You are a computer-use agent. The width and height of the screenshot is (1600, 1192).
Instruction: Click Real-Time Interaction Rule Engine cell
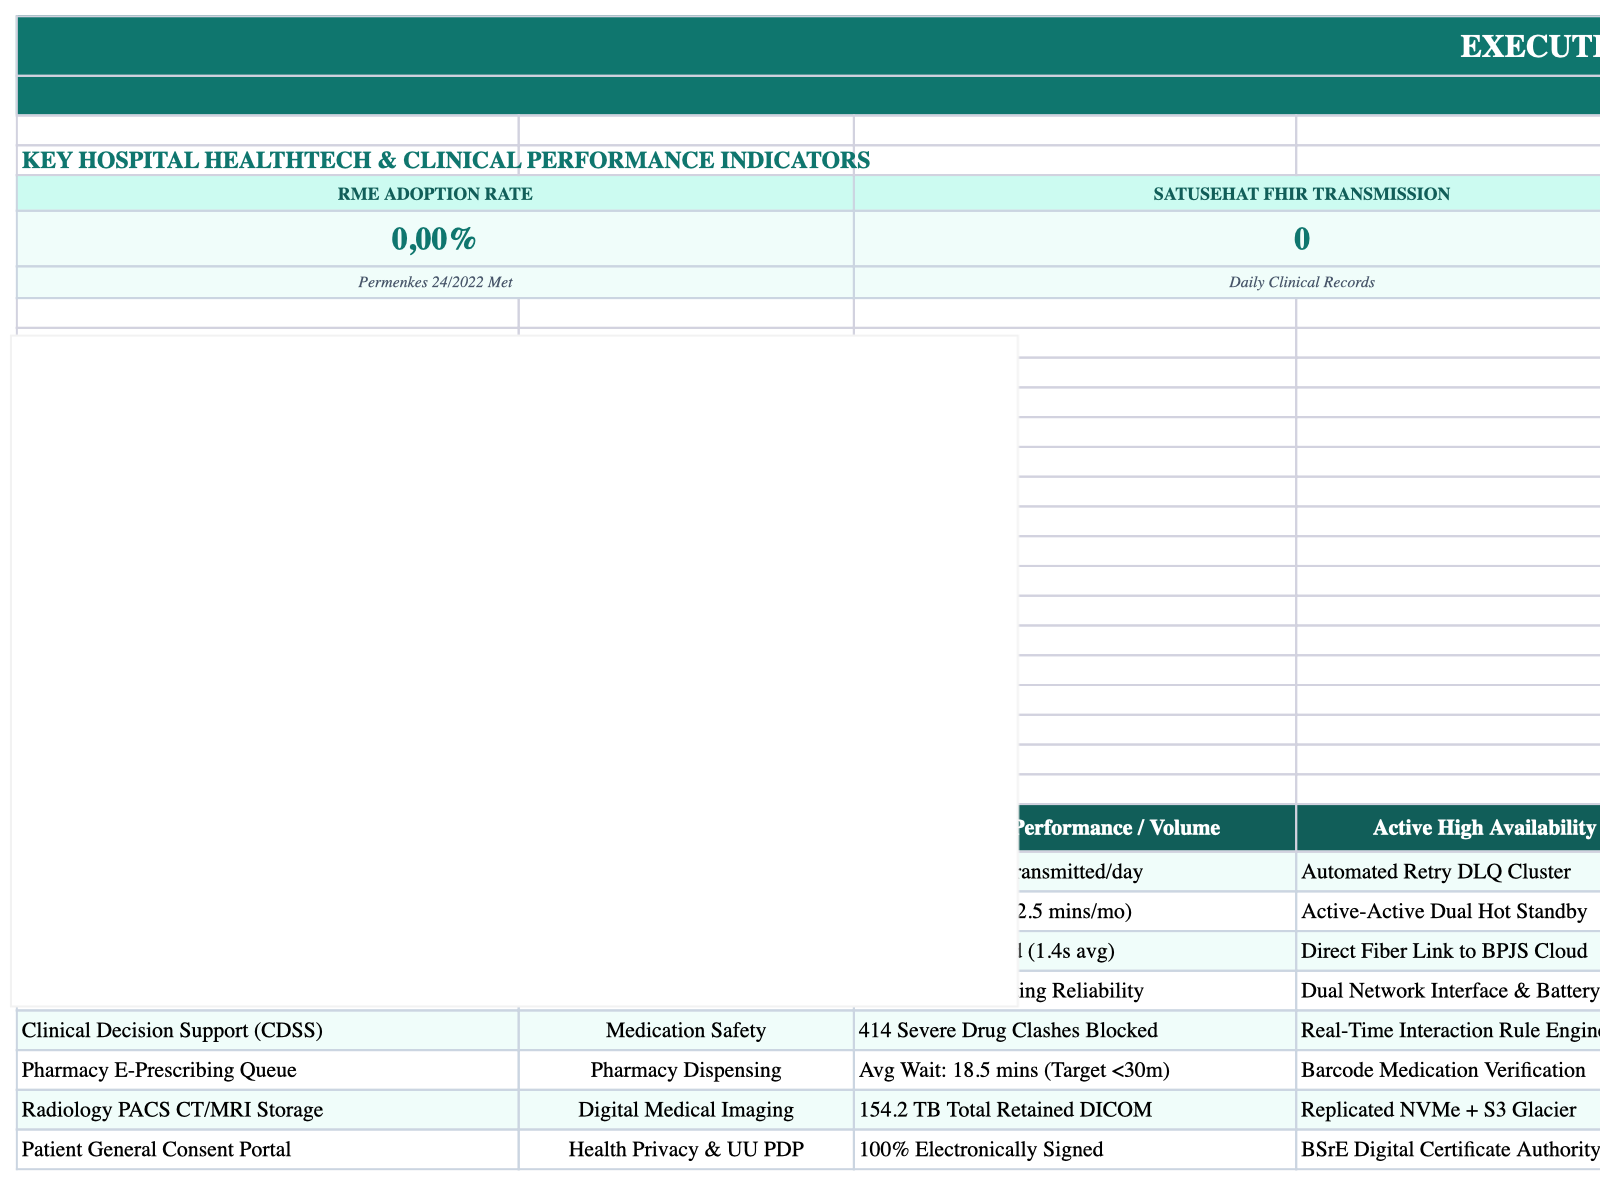point(1448,1030)
